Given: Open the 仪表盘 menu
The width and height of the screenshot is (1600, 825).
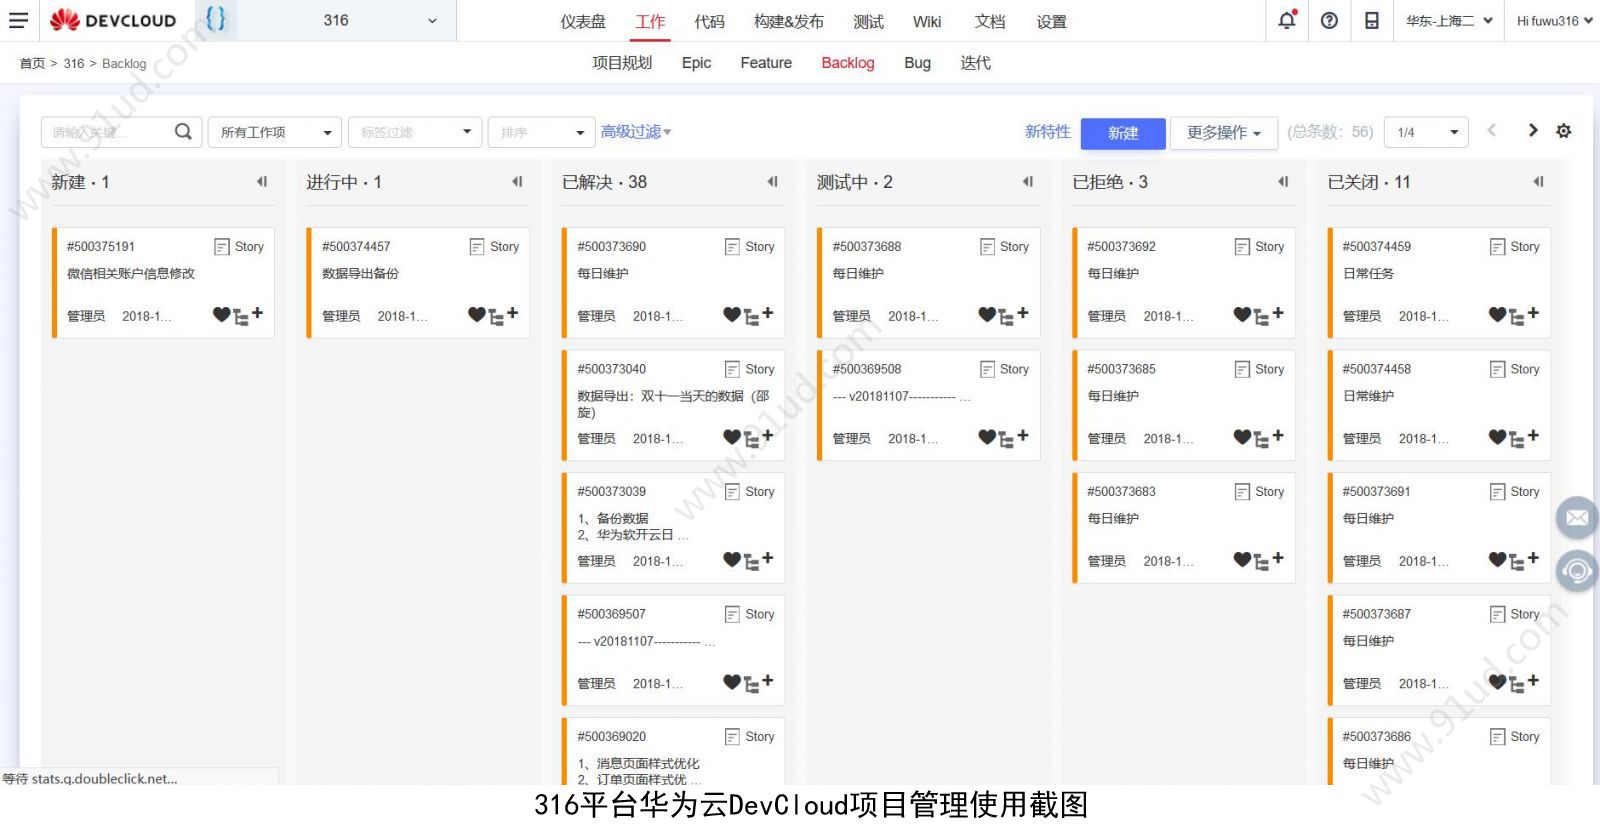Looking at the screenshot, I should point(583,21).
